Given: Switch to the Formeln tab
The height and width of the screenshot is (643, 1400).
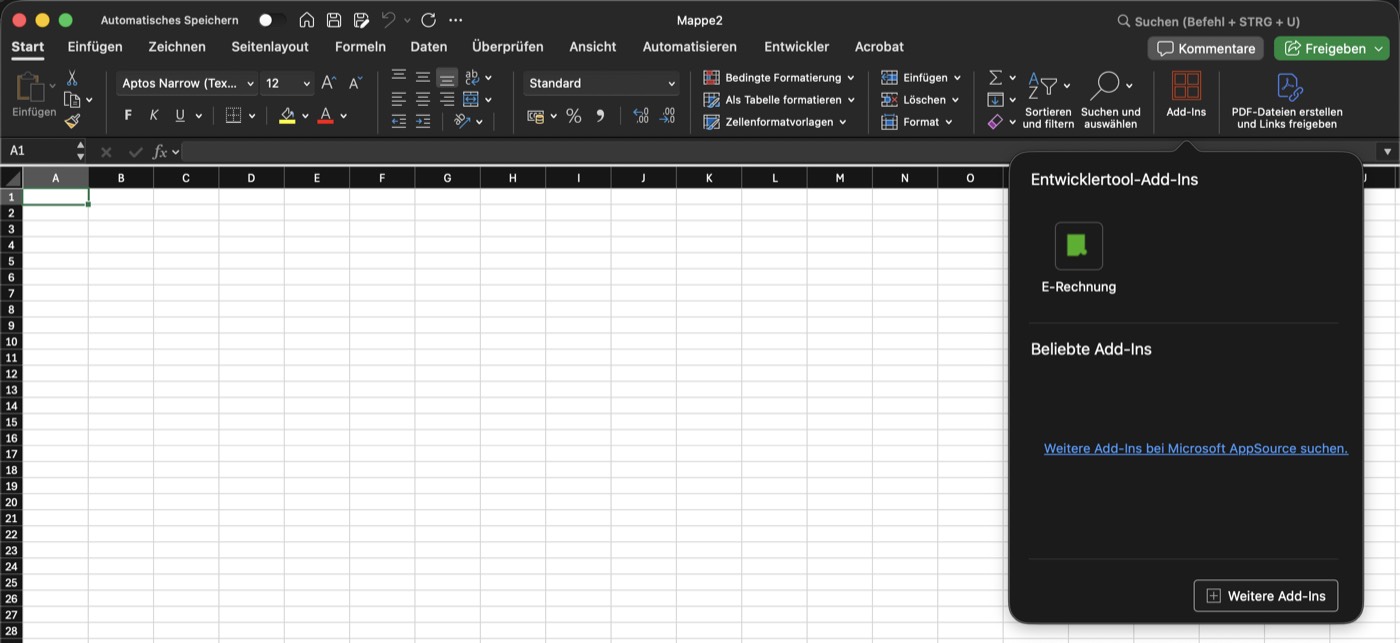Looking at the screenshot, I should pos(360,46).
